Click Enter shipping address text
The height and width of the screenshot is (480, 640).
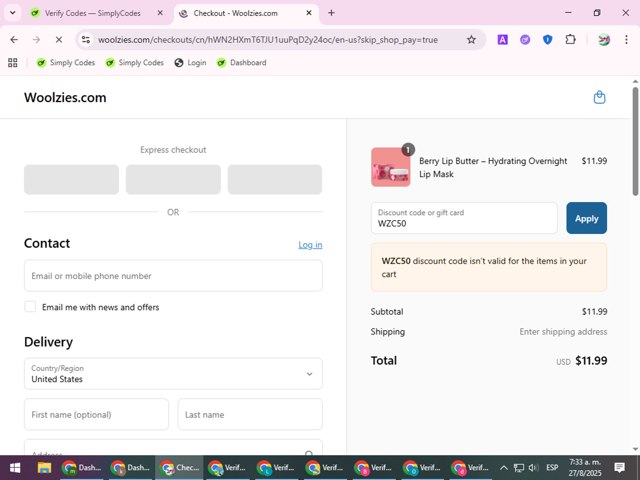563,331
